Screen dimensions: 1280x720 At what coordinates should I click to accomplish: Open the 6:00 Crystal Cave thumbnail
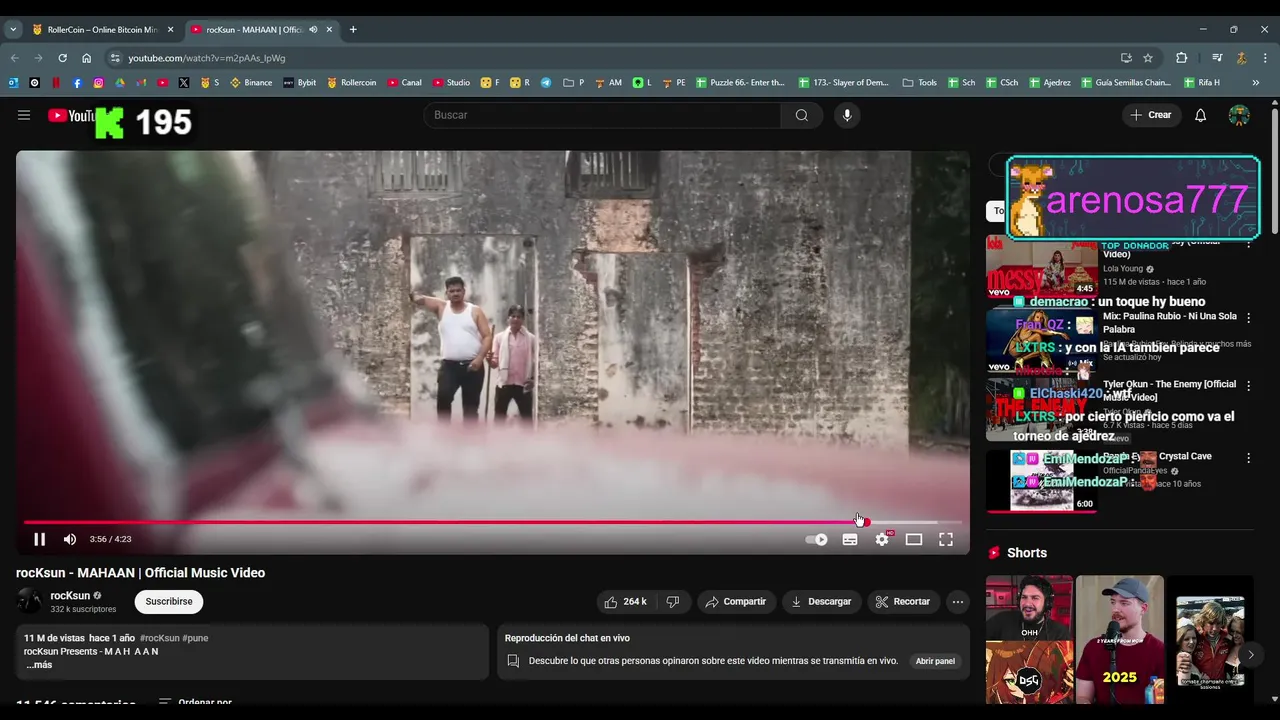click(1041, 480)
